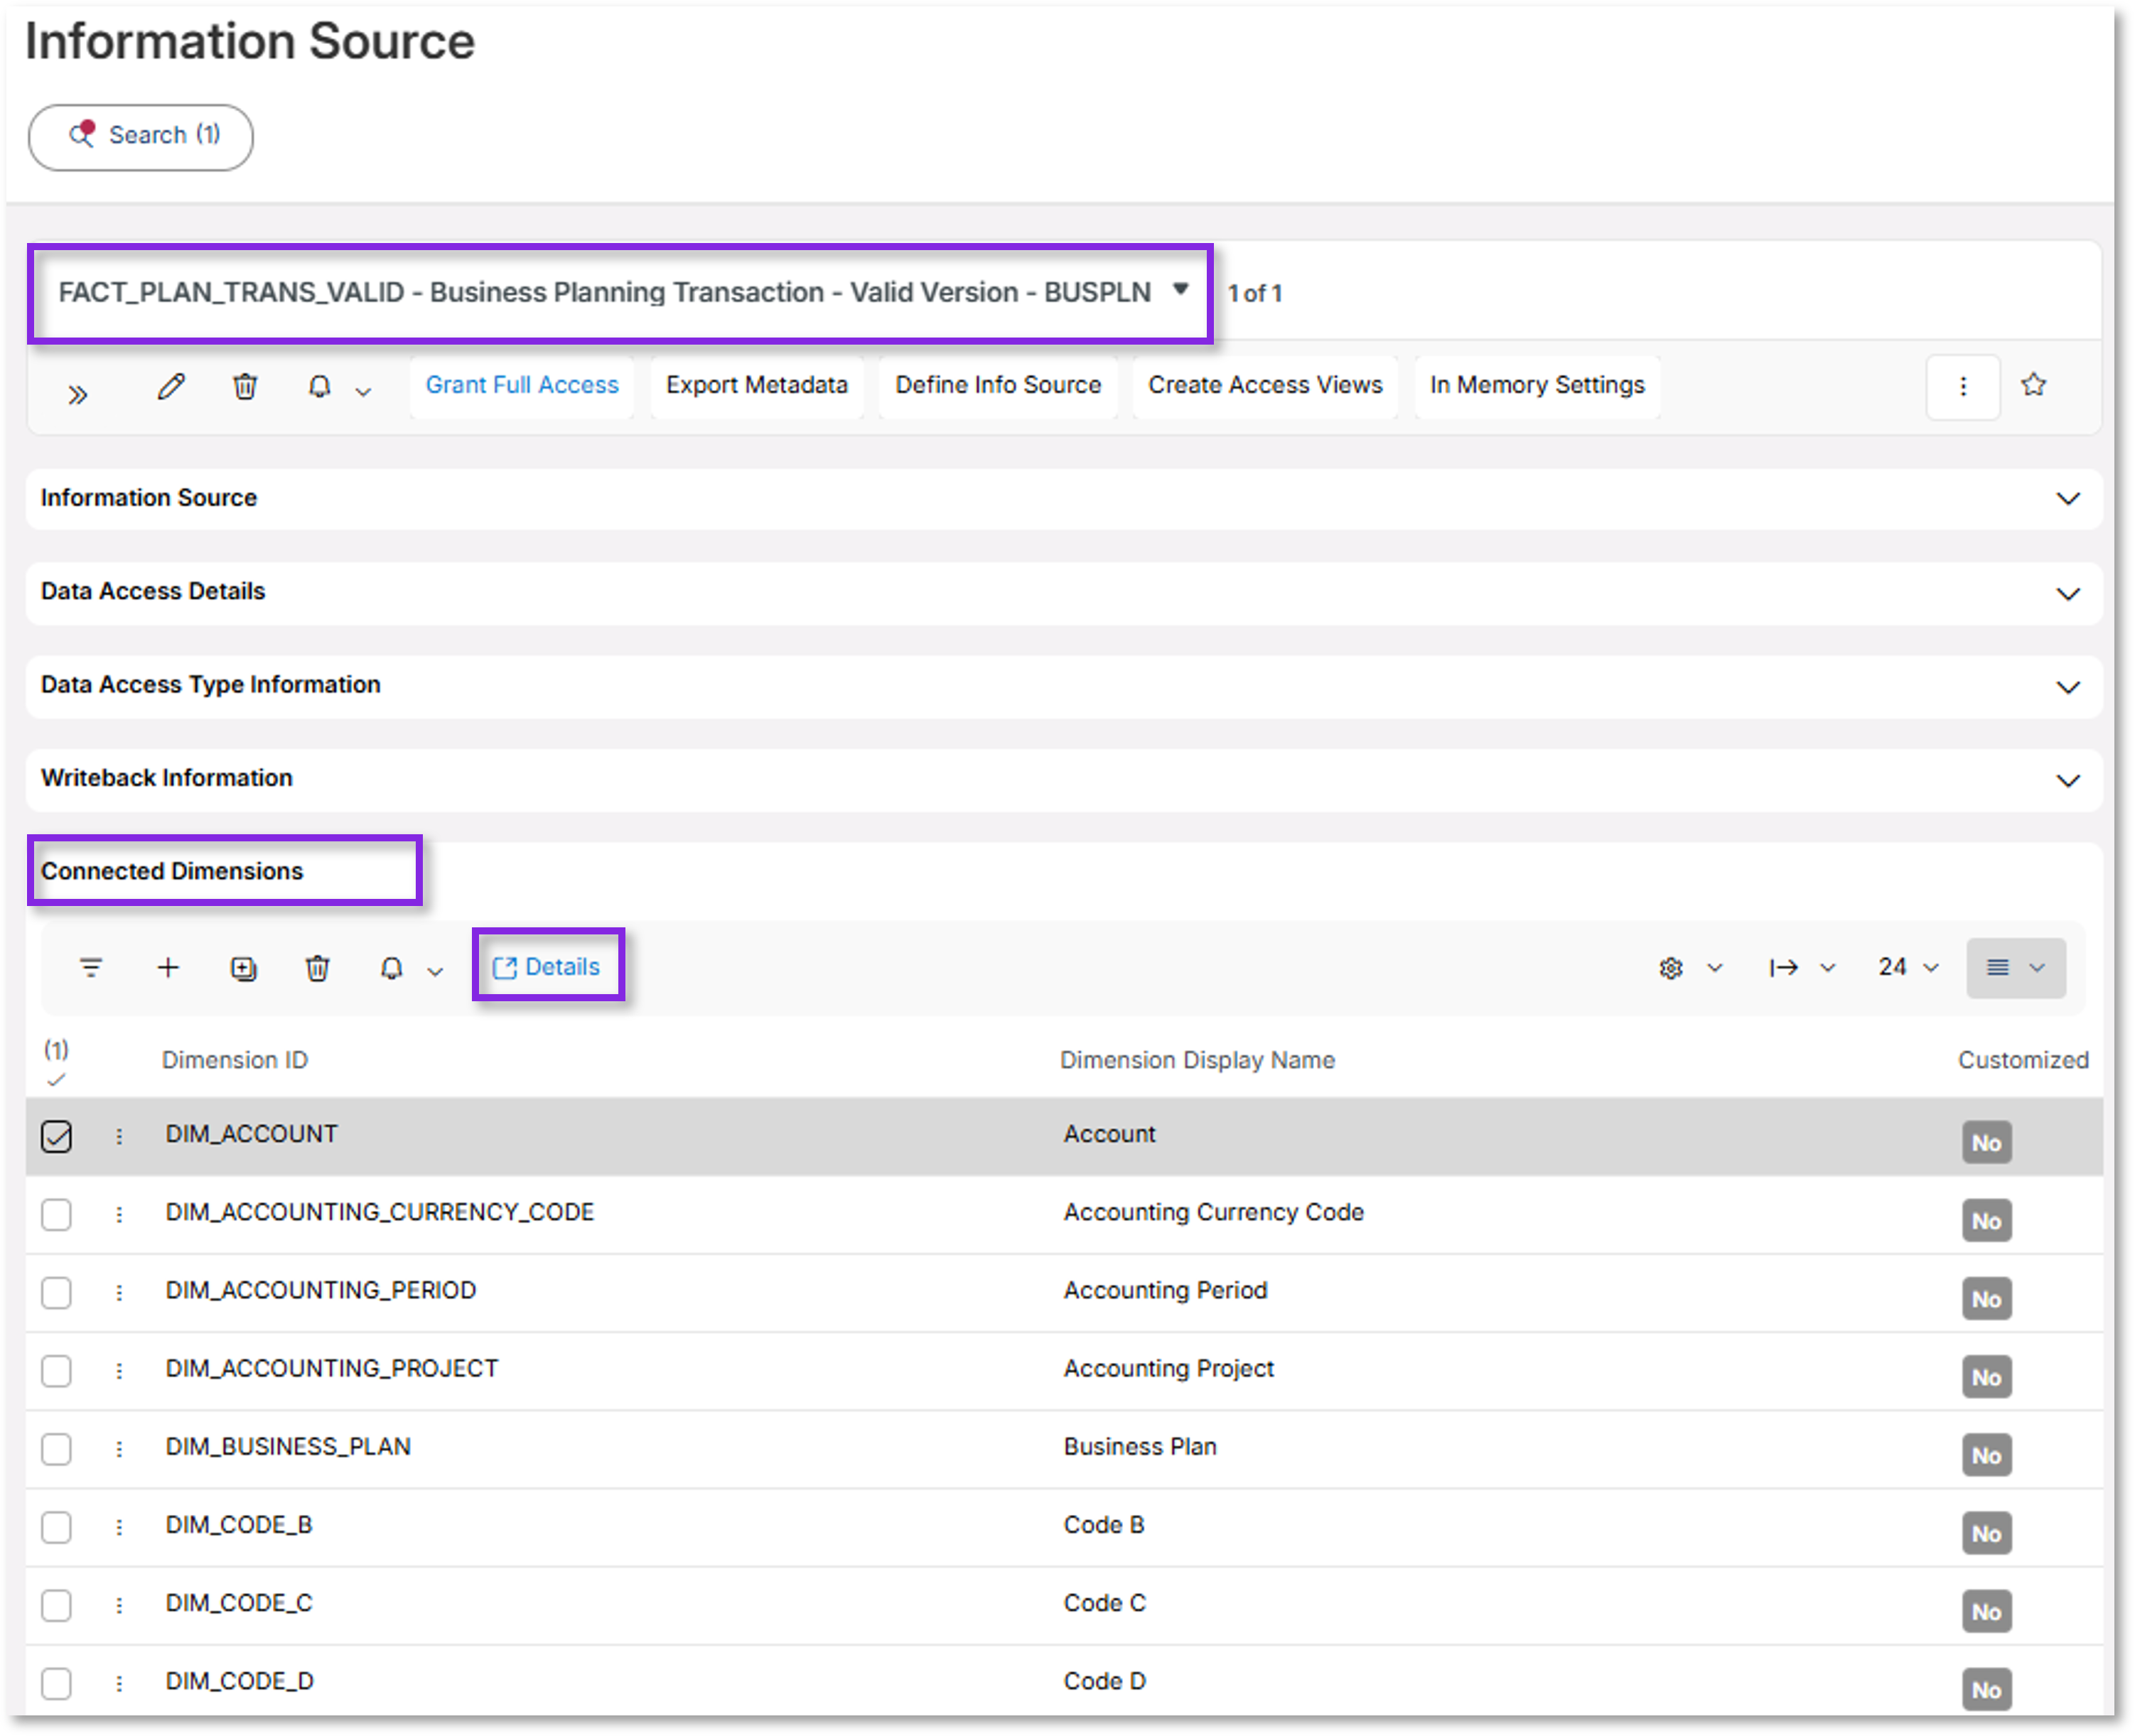Open the 24 rows-per-page dropdown

1908,967
